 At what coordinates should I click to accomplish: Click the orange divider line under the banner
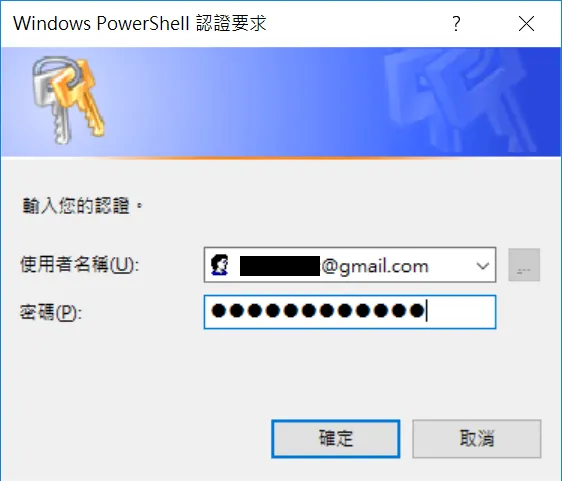pos(272,158)
